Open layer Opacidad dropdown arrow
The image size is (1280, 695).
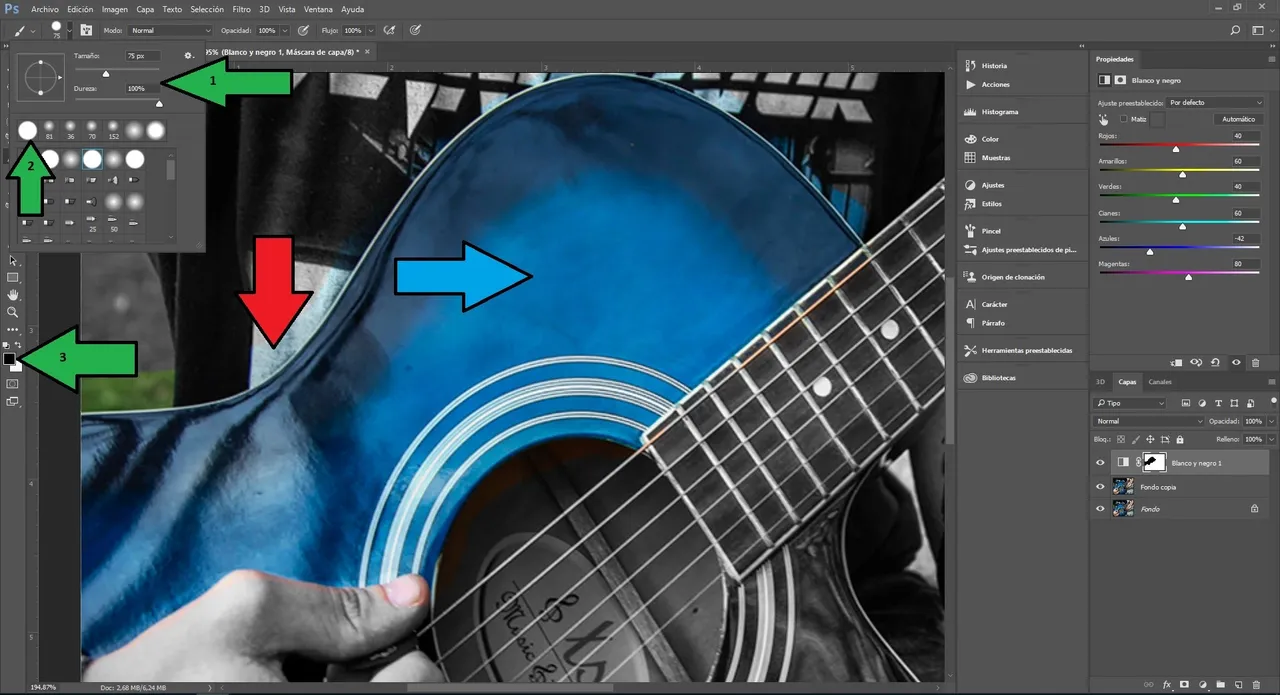pyautogui.click(x=1270, y=421)
